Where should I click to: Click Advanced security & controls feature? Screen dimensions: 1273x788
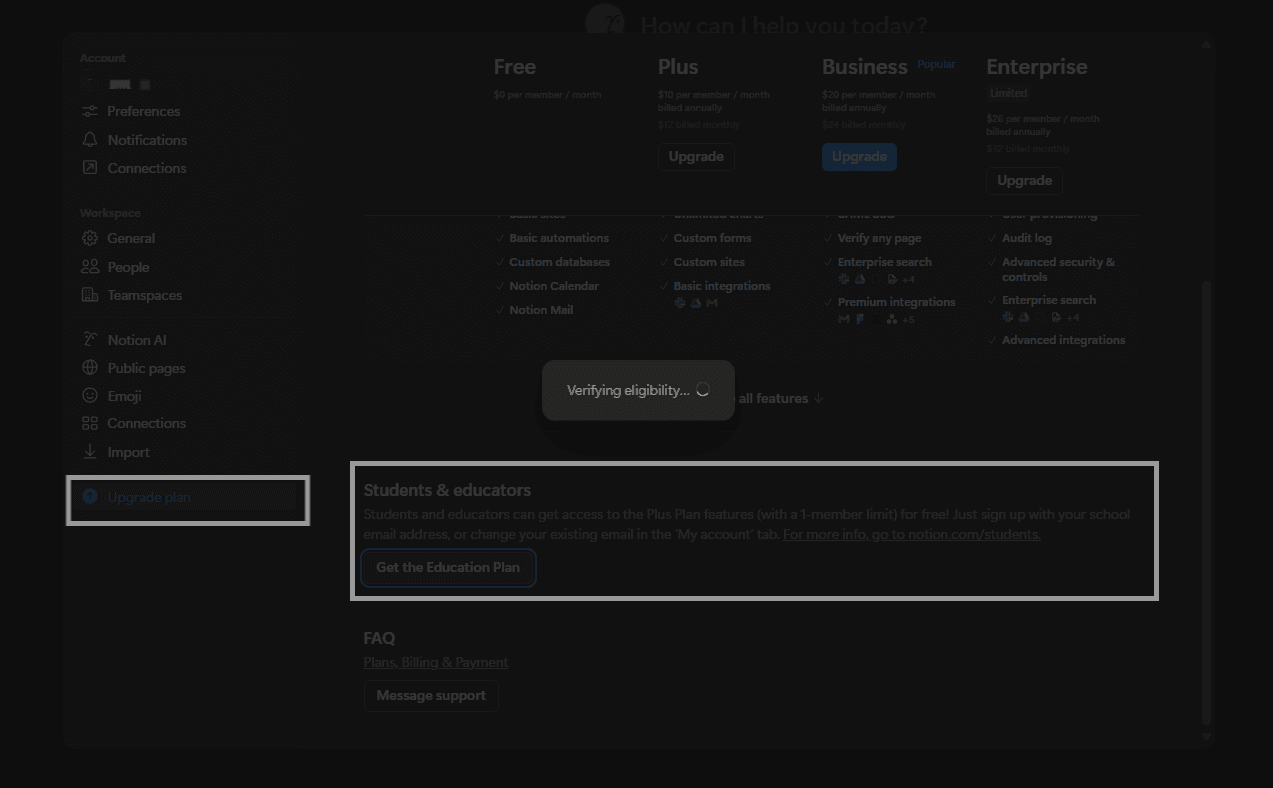pos(1059,269)
